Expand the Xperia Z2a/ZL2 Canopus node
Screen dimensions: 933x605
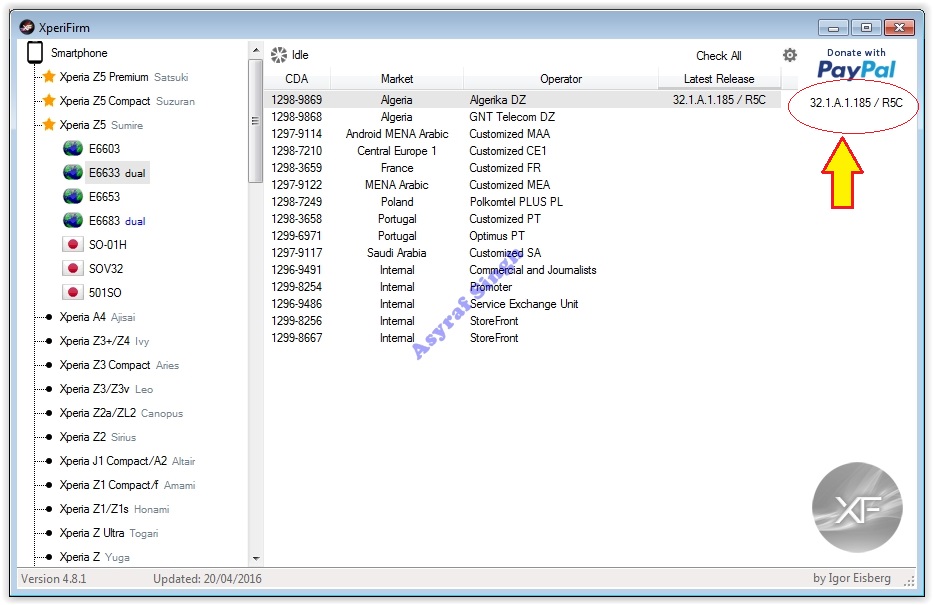(49, 413)
